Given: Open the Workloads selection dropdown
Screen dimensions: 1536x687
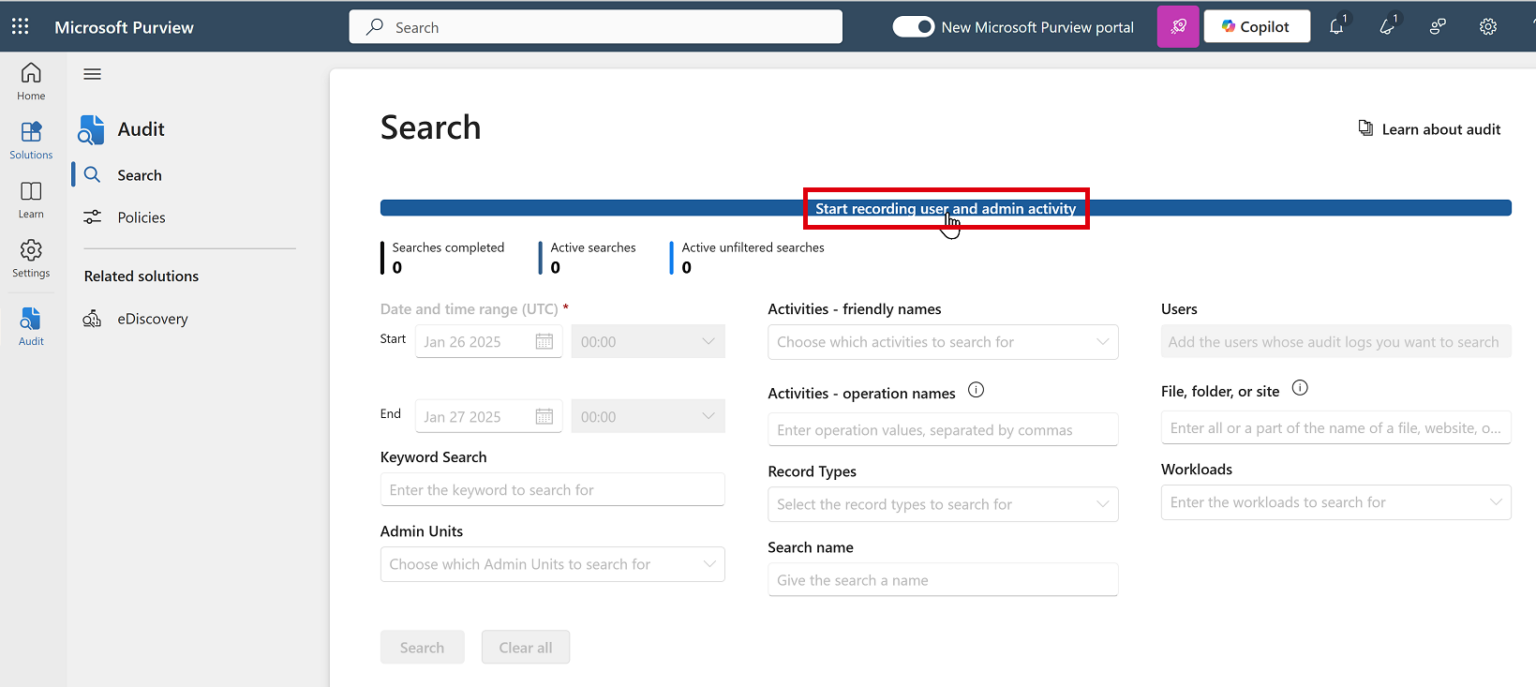Looking at the screenshot, I should 1335,502.
